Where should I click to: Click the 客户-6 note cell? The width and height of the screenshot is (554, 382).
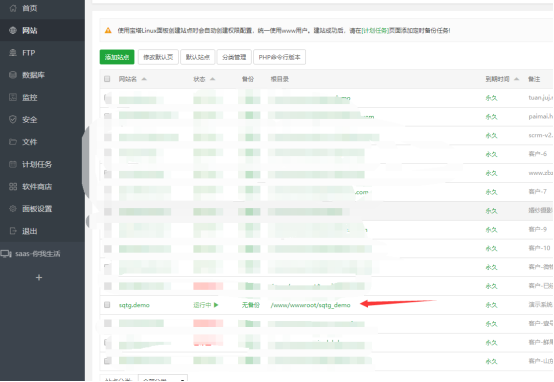(x=538, y=154)
